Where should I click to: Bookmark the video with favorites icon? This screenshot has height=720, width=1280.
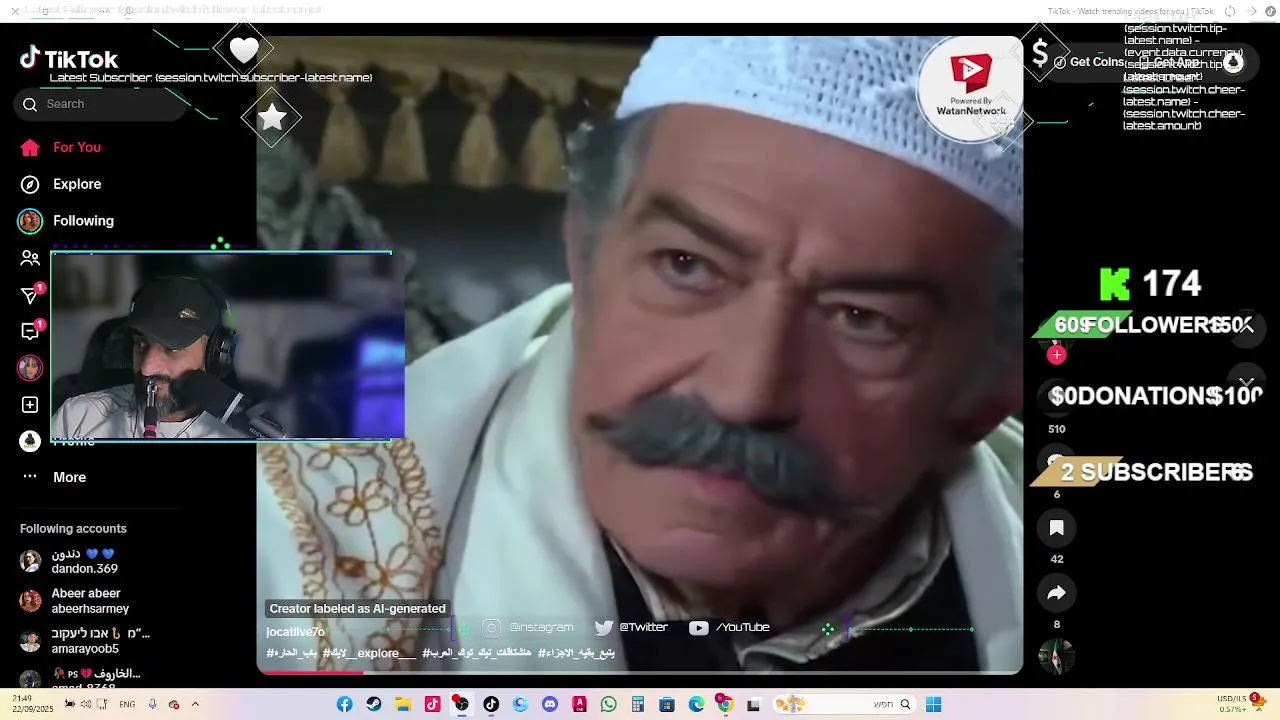pyautogui.click(x=1057, y=528)
